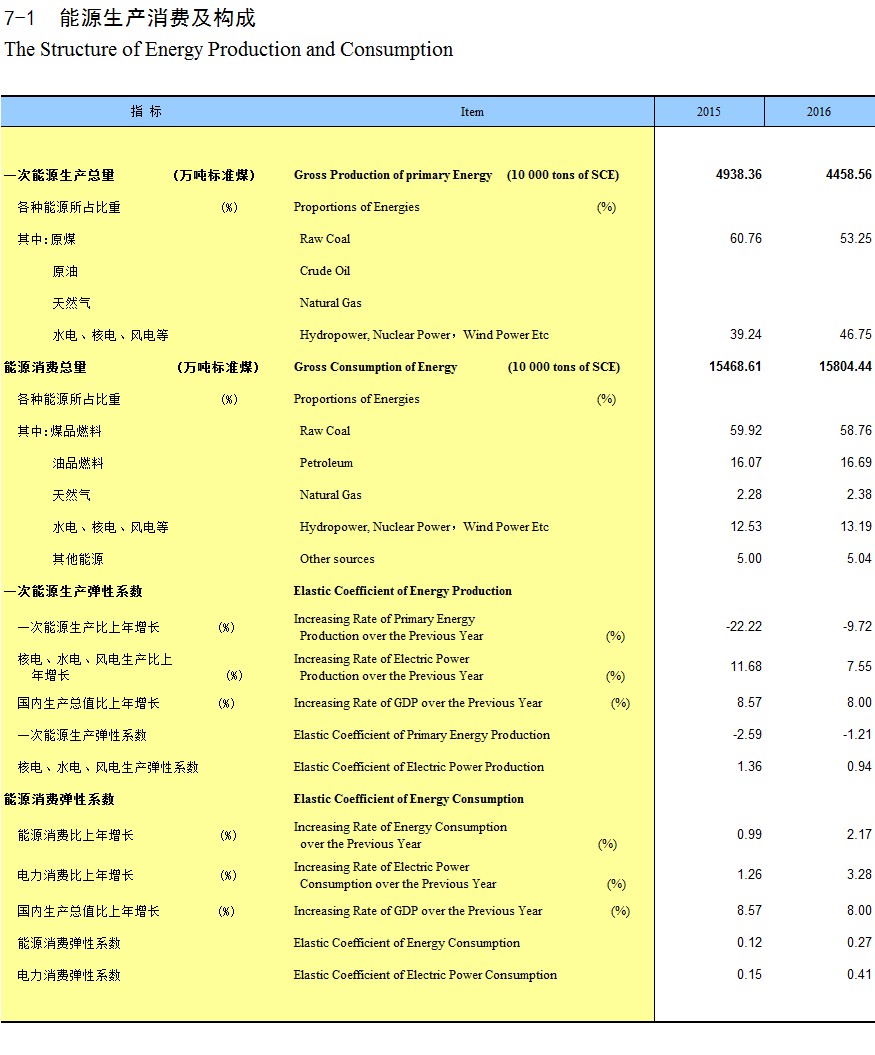
Task: Click the production Raw Coal value 53.25
Action: click(x=855, y=238)
